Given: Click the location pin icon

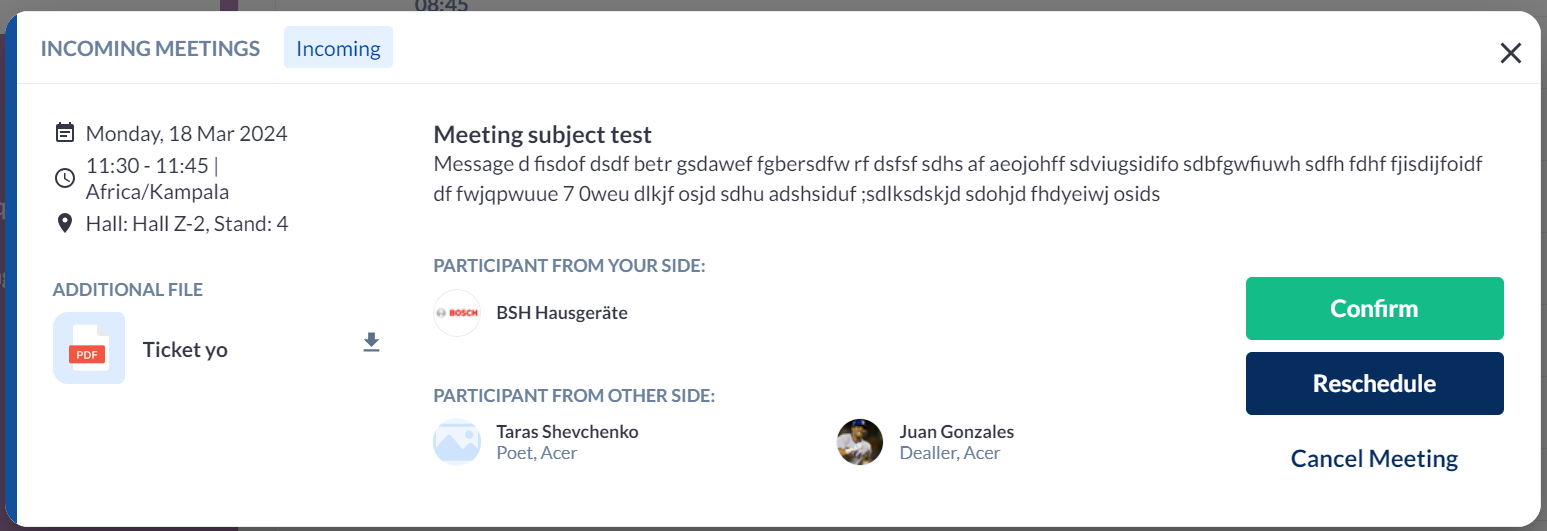Looking at the screenshot, I should point(65,223).
